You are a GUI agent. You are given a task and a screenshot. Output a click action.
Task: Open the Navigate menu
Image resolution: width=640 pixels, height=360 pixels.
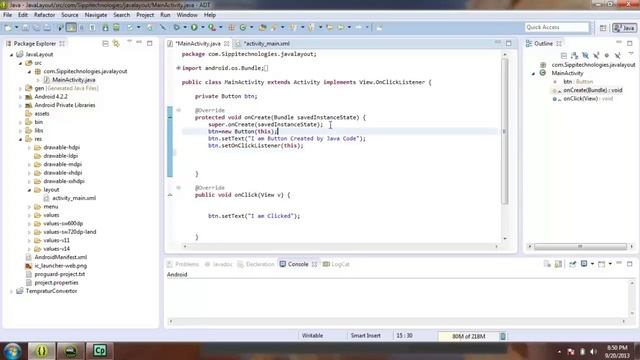[x=96, y=15]
